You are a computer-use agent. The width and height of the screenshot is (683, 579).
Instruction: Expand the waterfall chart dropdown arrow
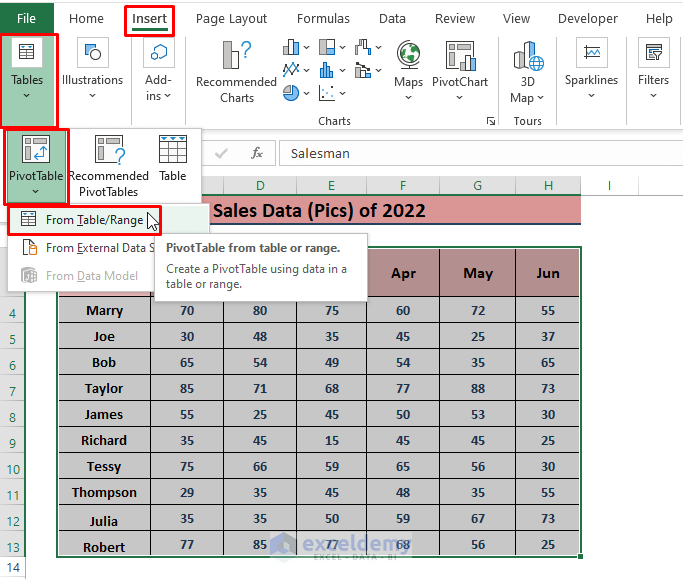click(x=379, y=47)
